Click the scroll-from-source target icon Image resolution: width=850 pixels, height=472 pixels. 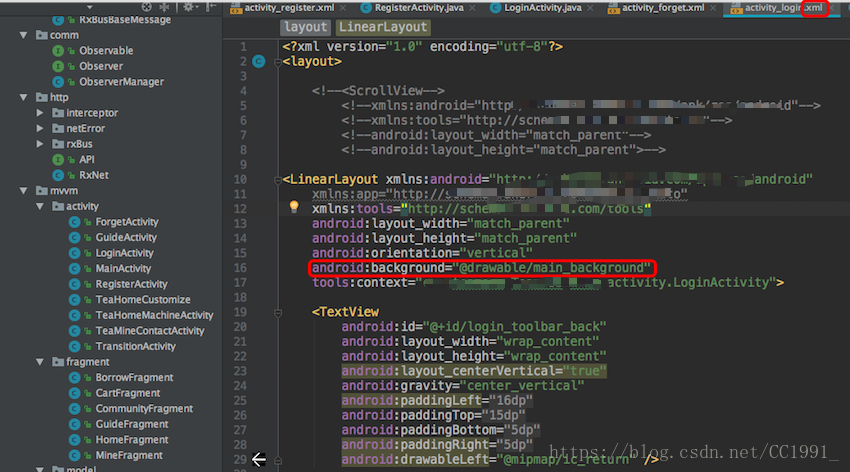coord(146,7)
